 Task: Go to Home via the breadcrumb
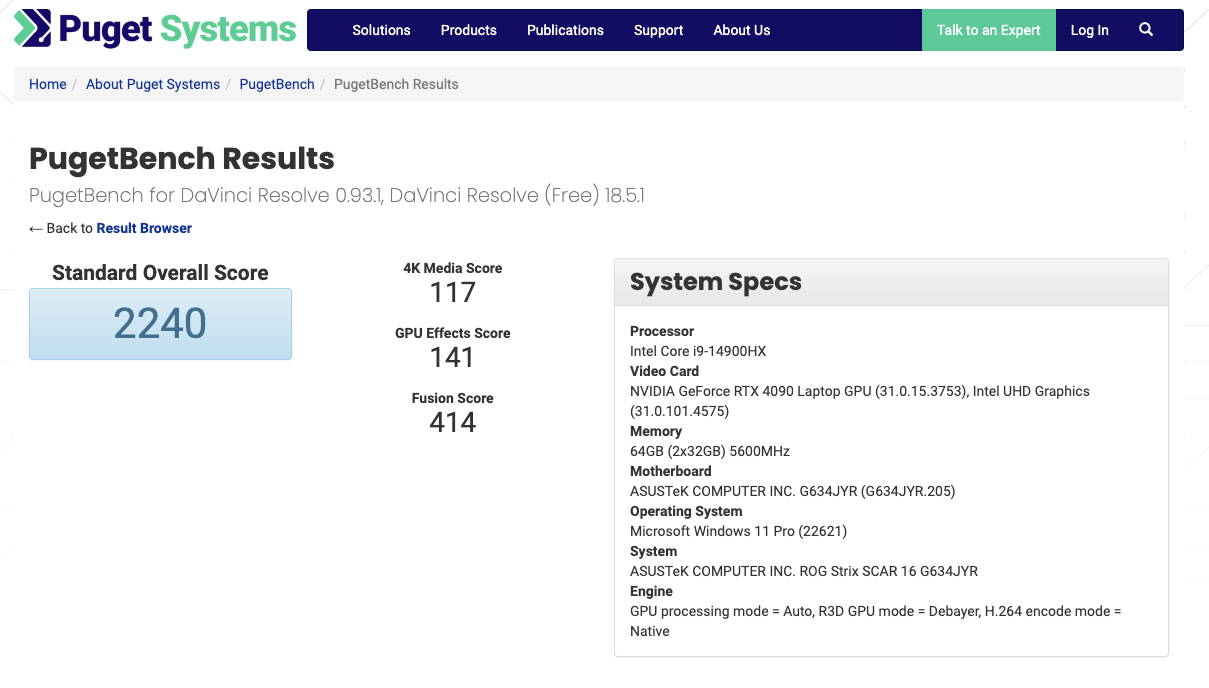(47, 84)
